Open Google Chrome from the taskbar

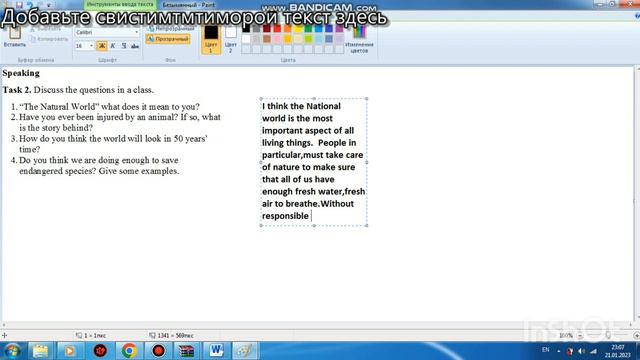[x=129, y=351]
